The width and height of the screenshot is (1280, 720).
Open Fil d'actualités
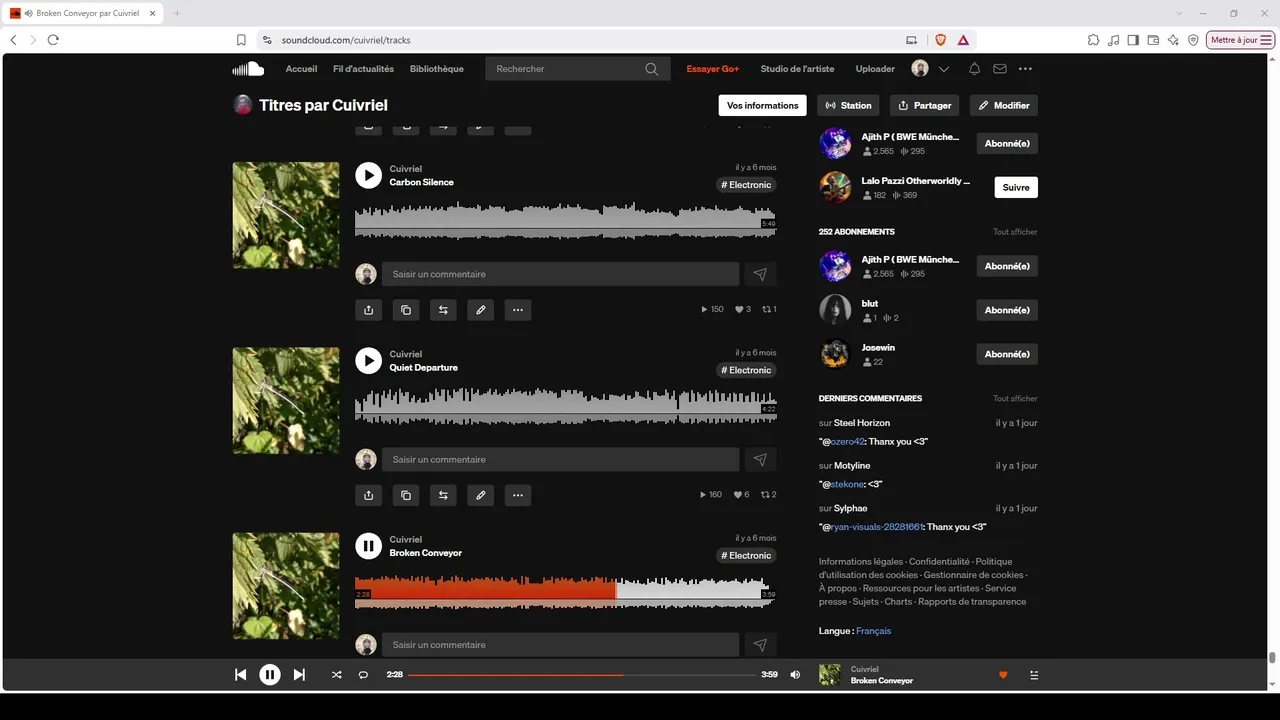click(363, 69)
